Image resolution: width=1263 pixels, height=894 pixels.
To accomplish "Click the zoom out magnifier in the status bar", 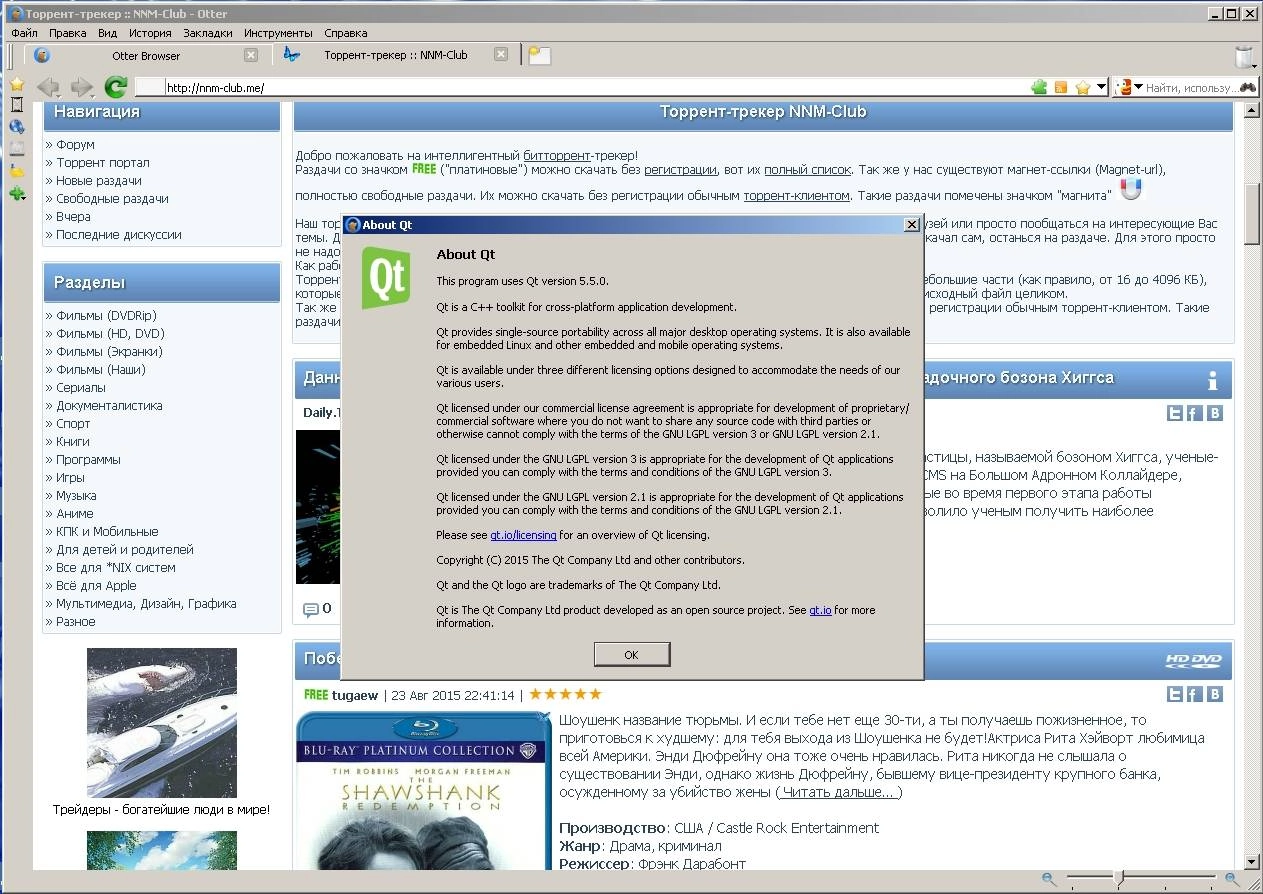I will click(x=1048, y=879).
